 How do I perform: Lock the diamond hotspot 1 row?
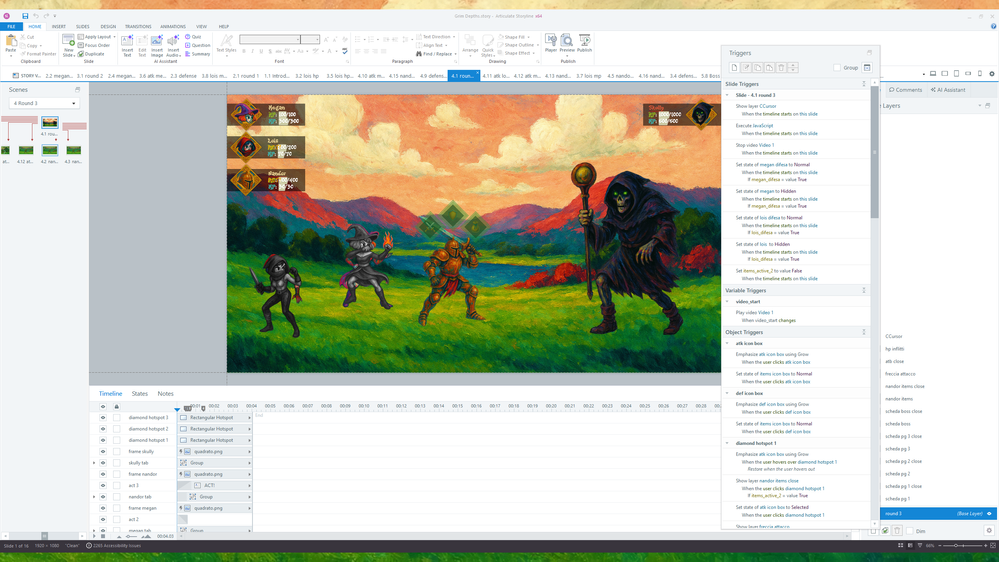[117, 440]
